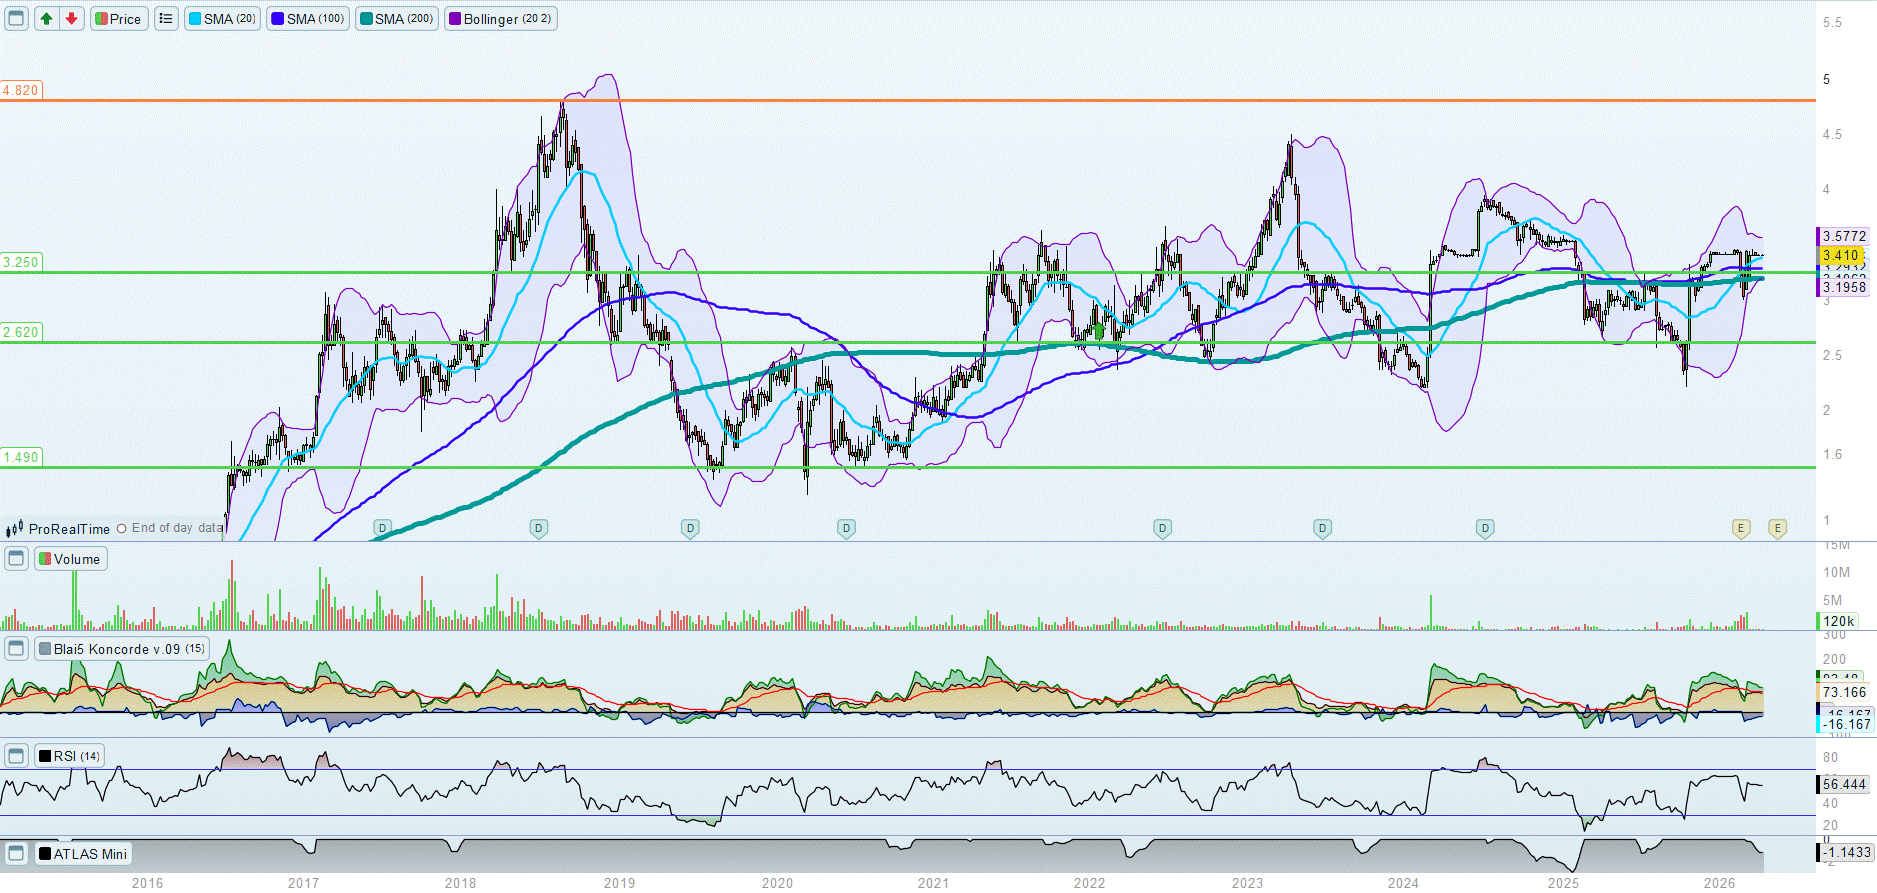Click the Volume indicator label
The width and height of the screenshot is (1877, 893).
[71, 558]
